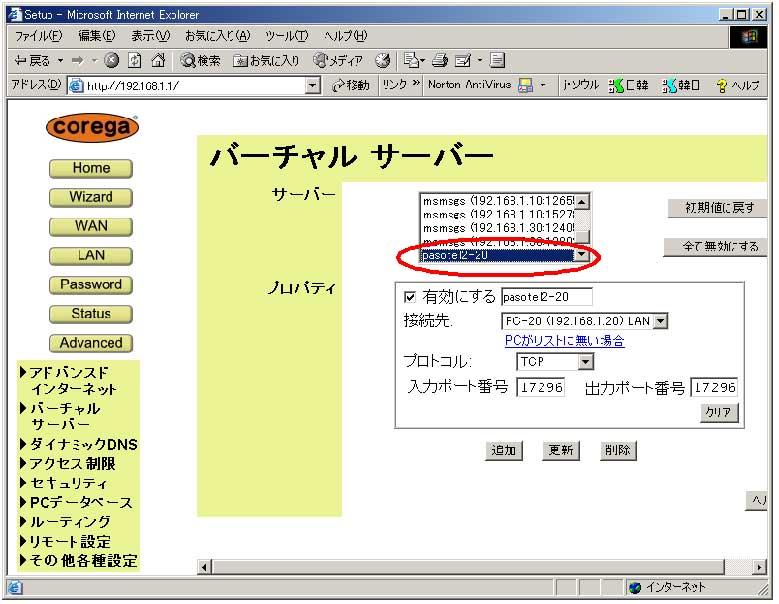Toggle the 有効にする checkbox
Viewport: 779px width, 604px height.
point(409,297)
